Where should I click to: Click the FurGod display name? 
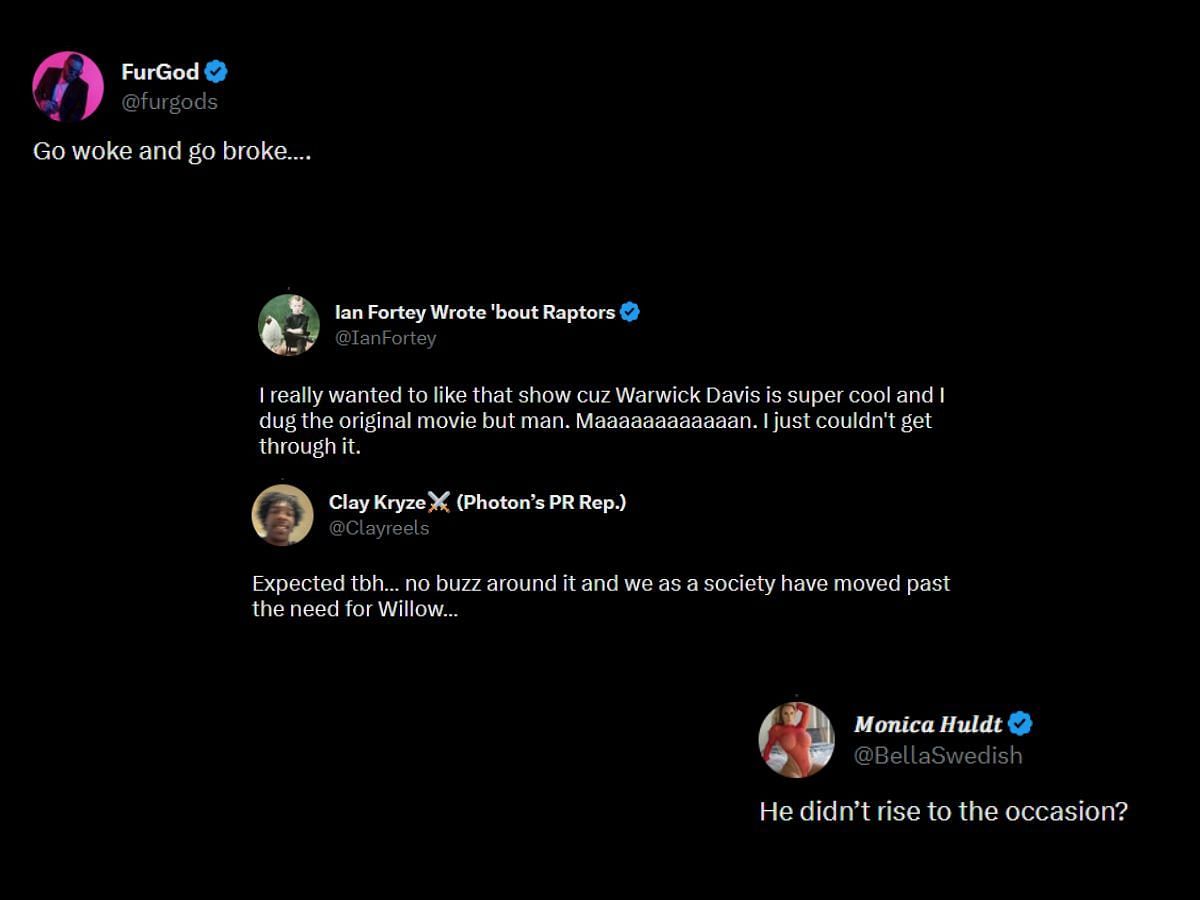[x=160, y=72]
